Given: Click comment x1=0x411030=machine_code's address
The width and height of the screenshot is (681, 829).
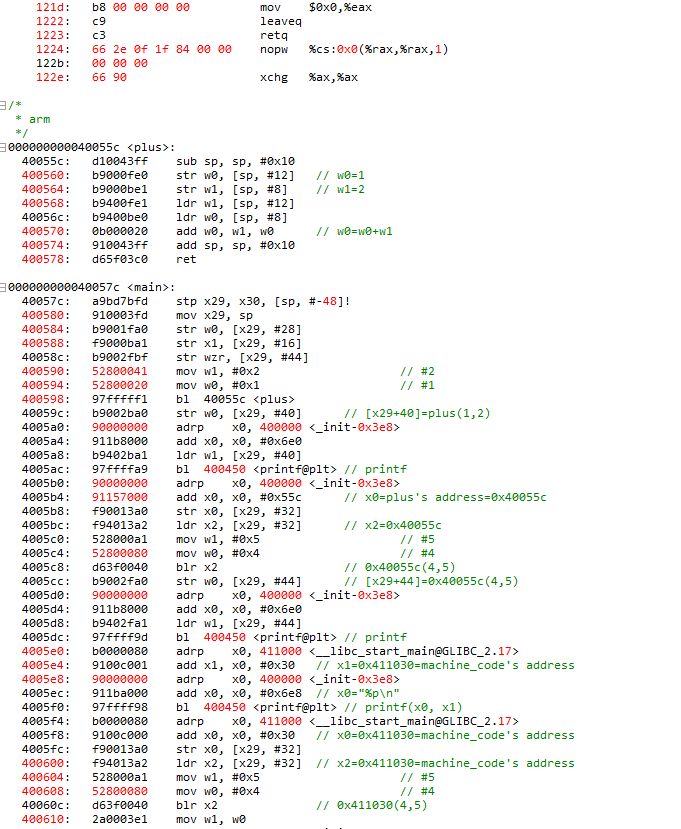Looking at the screenshot, I should 445,666.
